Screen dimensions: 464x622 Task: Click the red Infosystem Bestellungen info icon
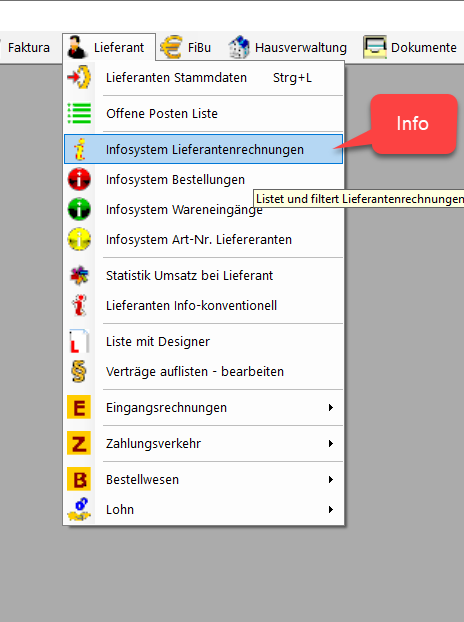pyautogui.click(x=79, y=179)
